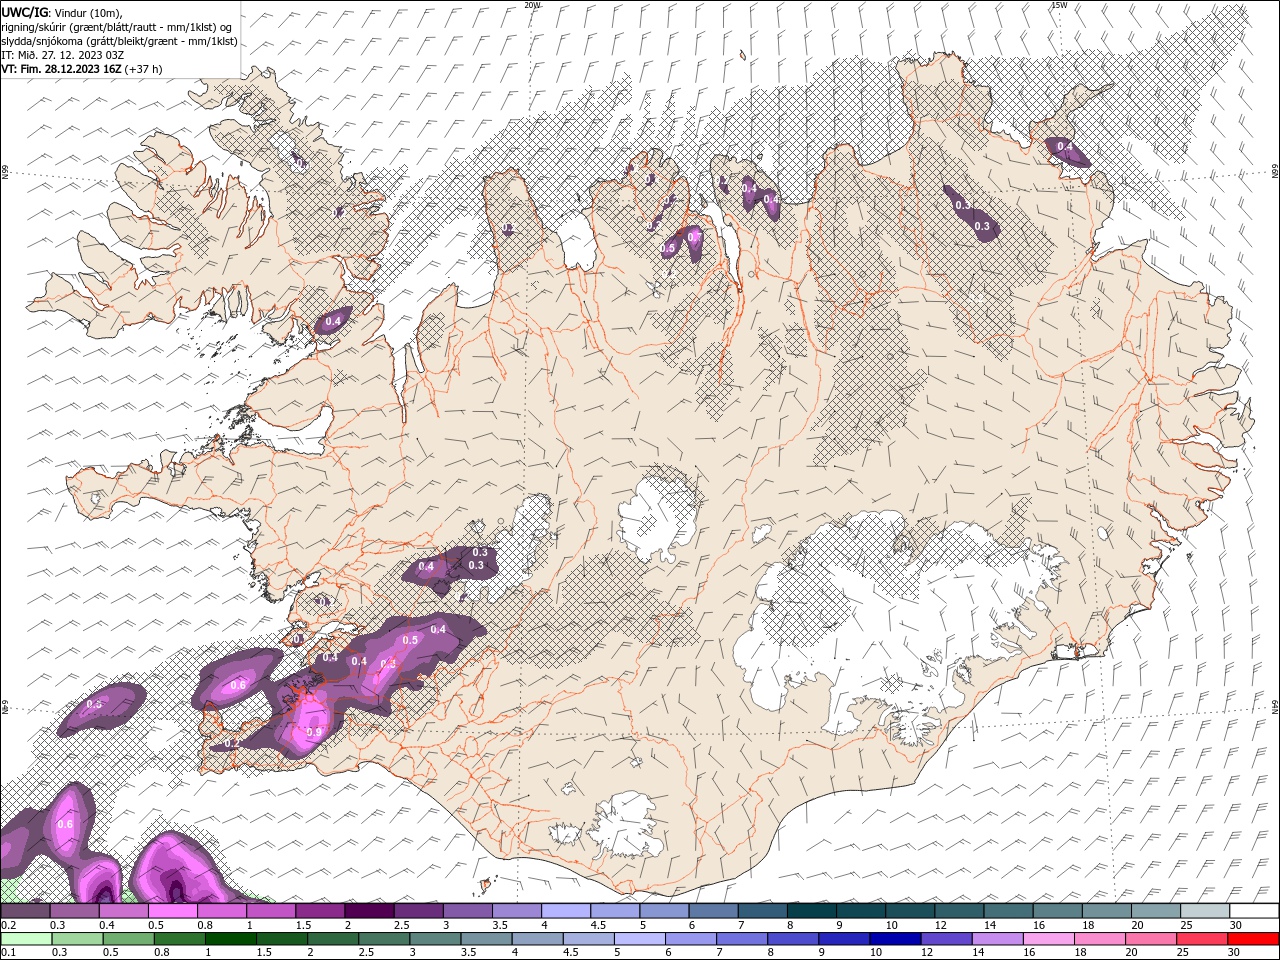Screen dimensions: 1280x960
Task: Click the 1–1.5 darkest green rain swatch
Action: click(x=232, y=939)
